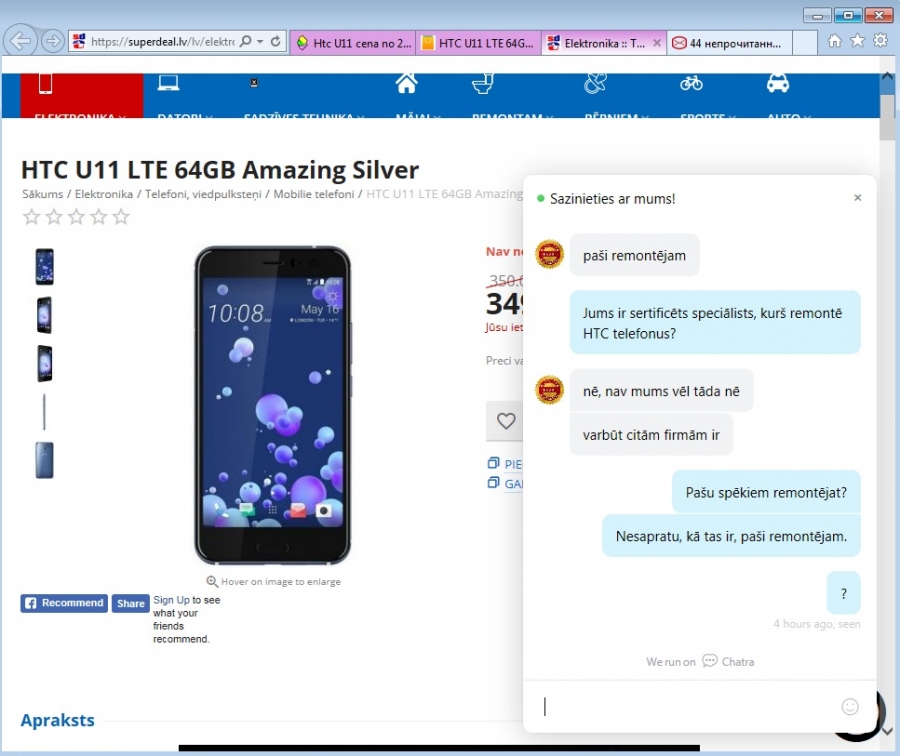Rate product one star
900x756 pixels.
click(x=31, y=217)
